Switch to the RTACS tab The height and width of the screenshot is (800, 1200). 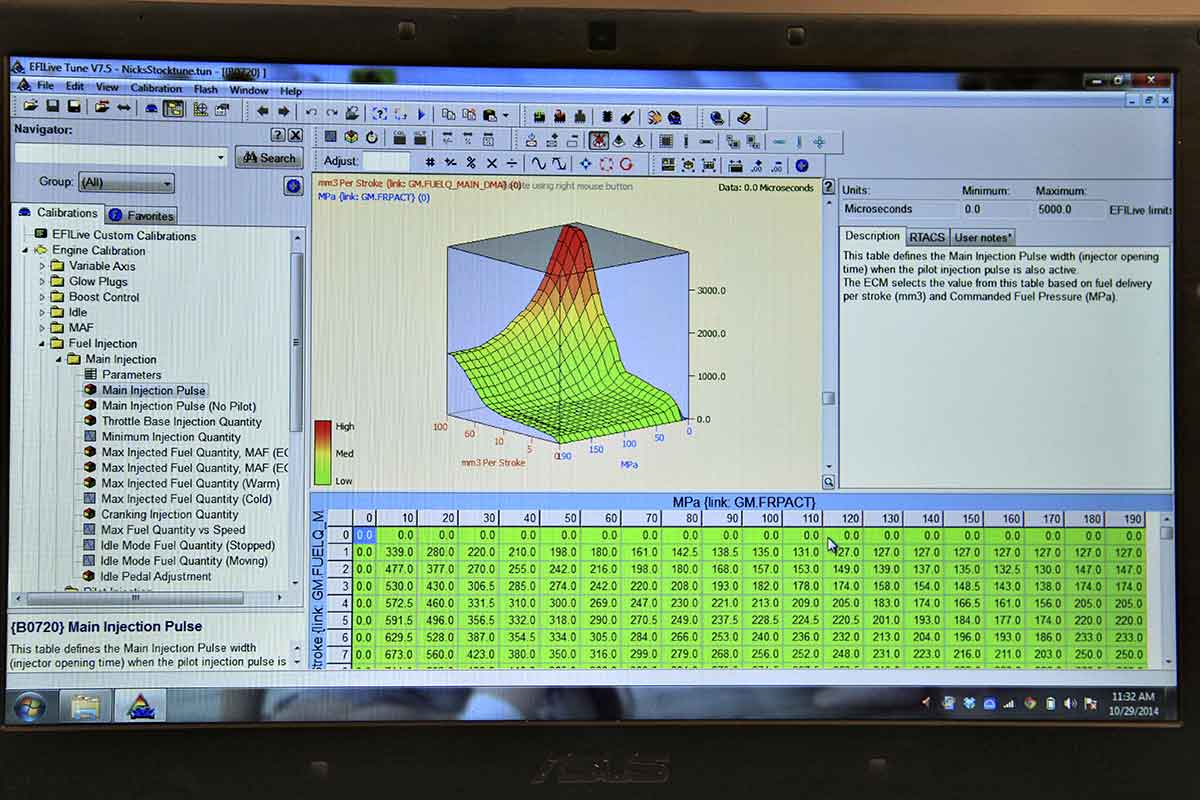coord(926,237)
